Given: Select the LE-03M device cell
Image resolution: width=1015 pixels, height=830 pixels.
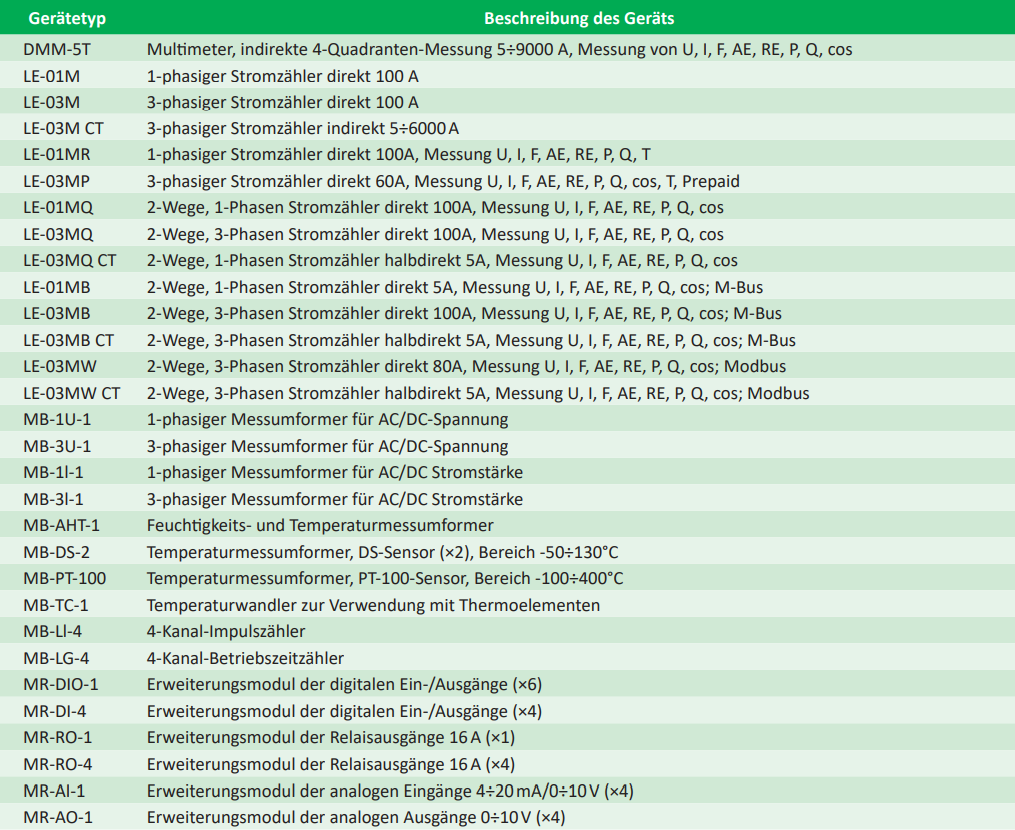Looking at the screenshot, I should click(52, 102).
